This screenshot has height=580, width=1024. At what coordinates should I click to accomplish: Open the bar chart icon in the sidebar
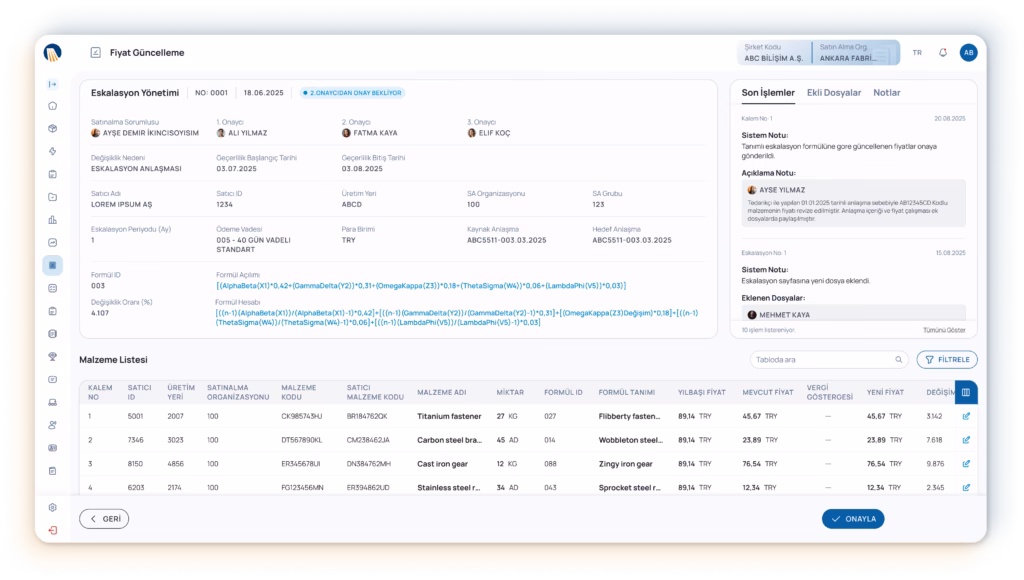click(x=53, y=219)
